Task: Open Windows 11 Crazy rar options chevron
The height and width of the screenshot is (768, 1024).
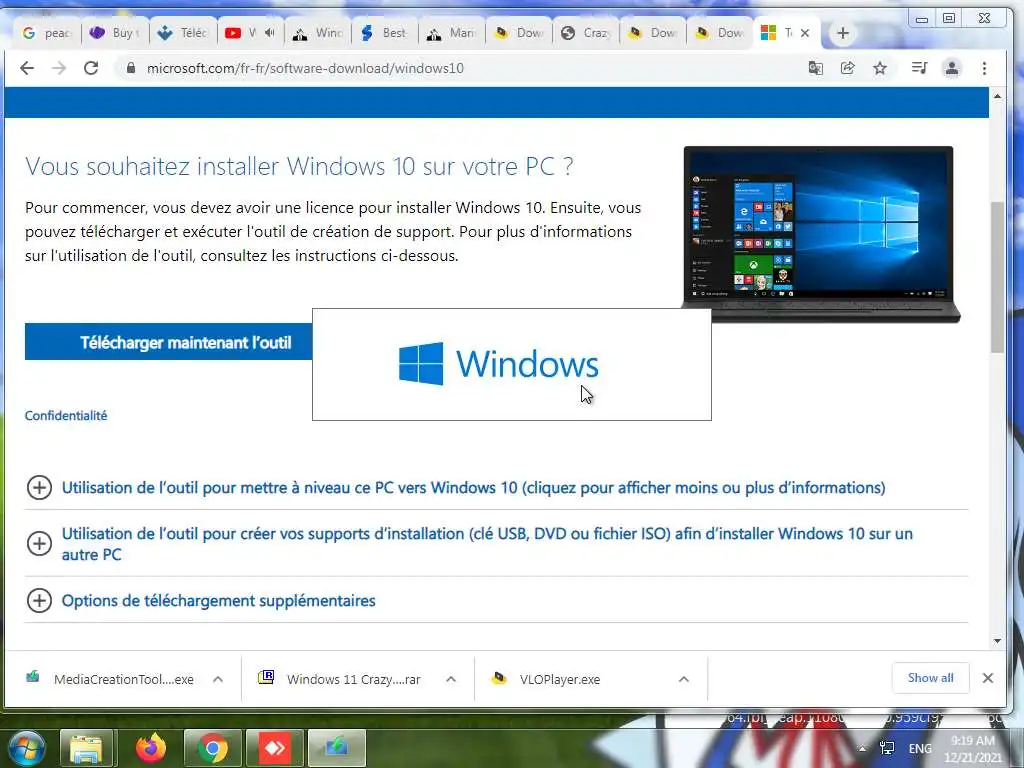Action: coord(451,679)
